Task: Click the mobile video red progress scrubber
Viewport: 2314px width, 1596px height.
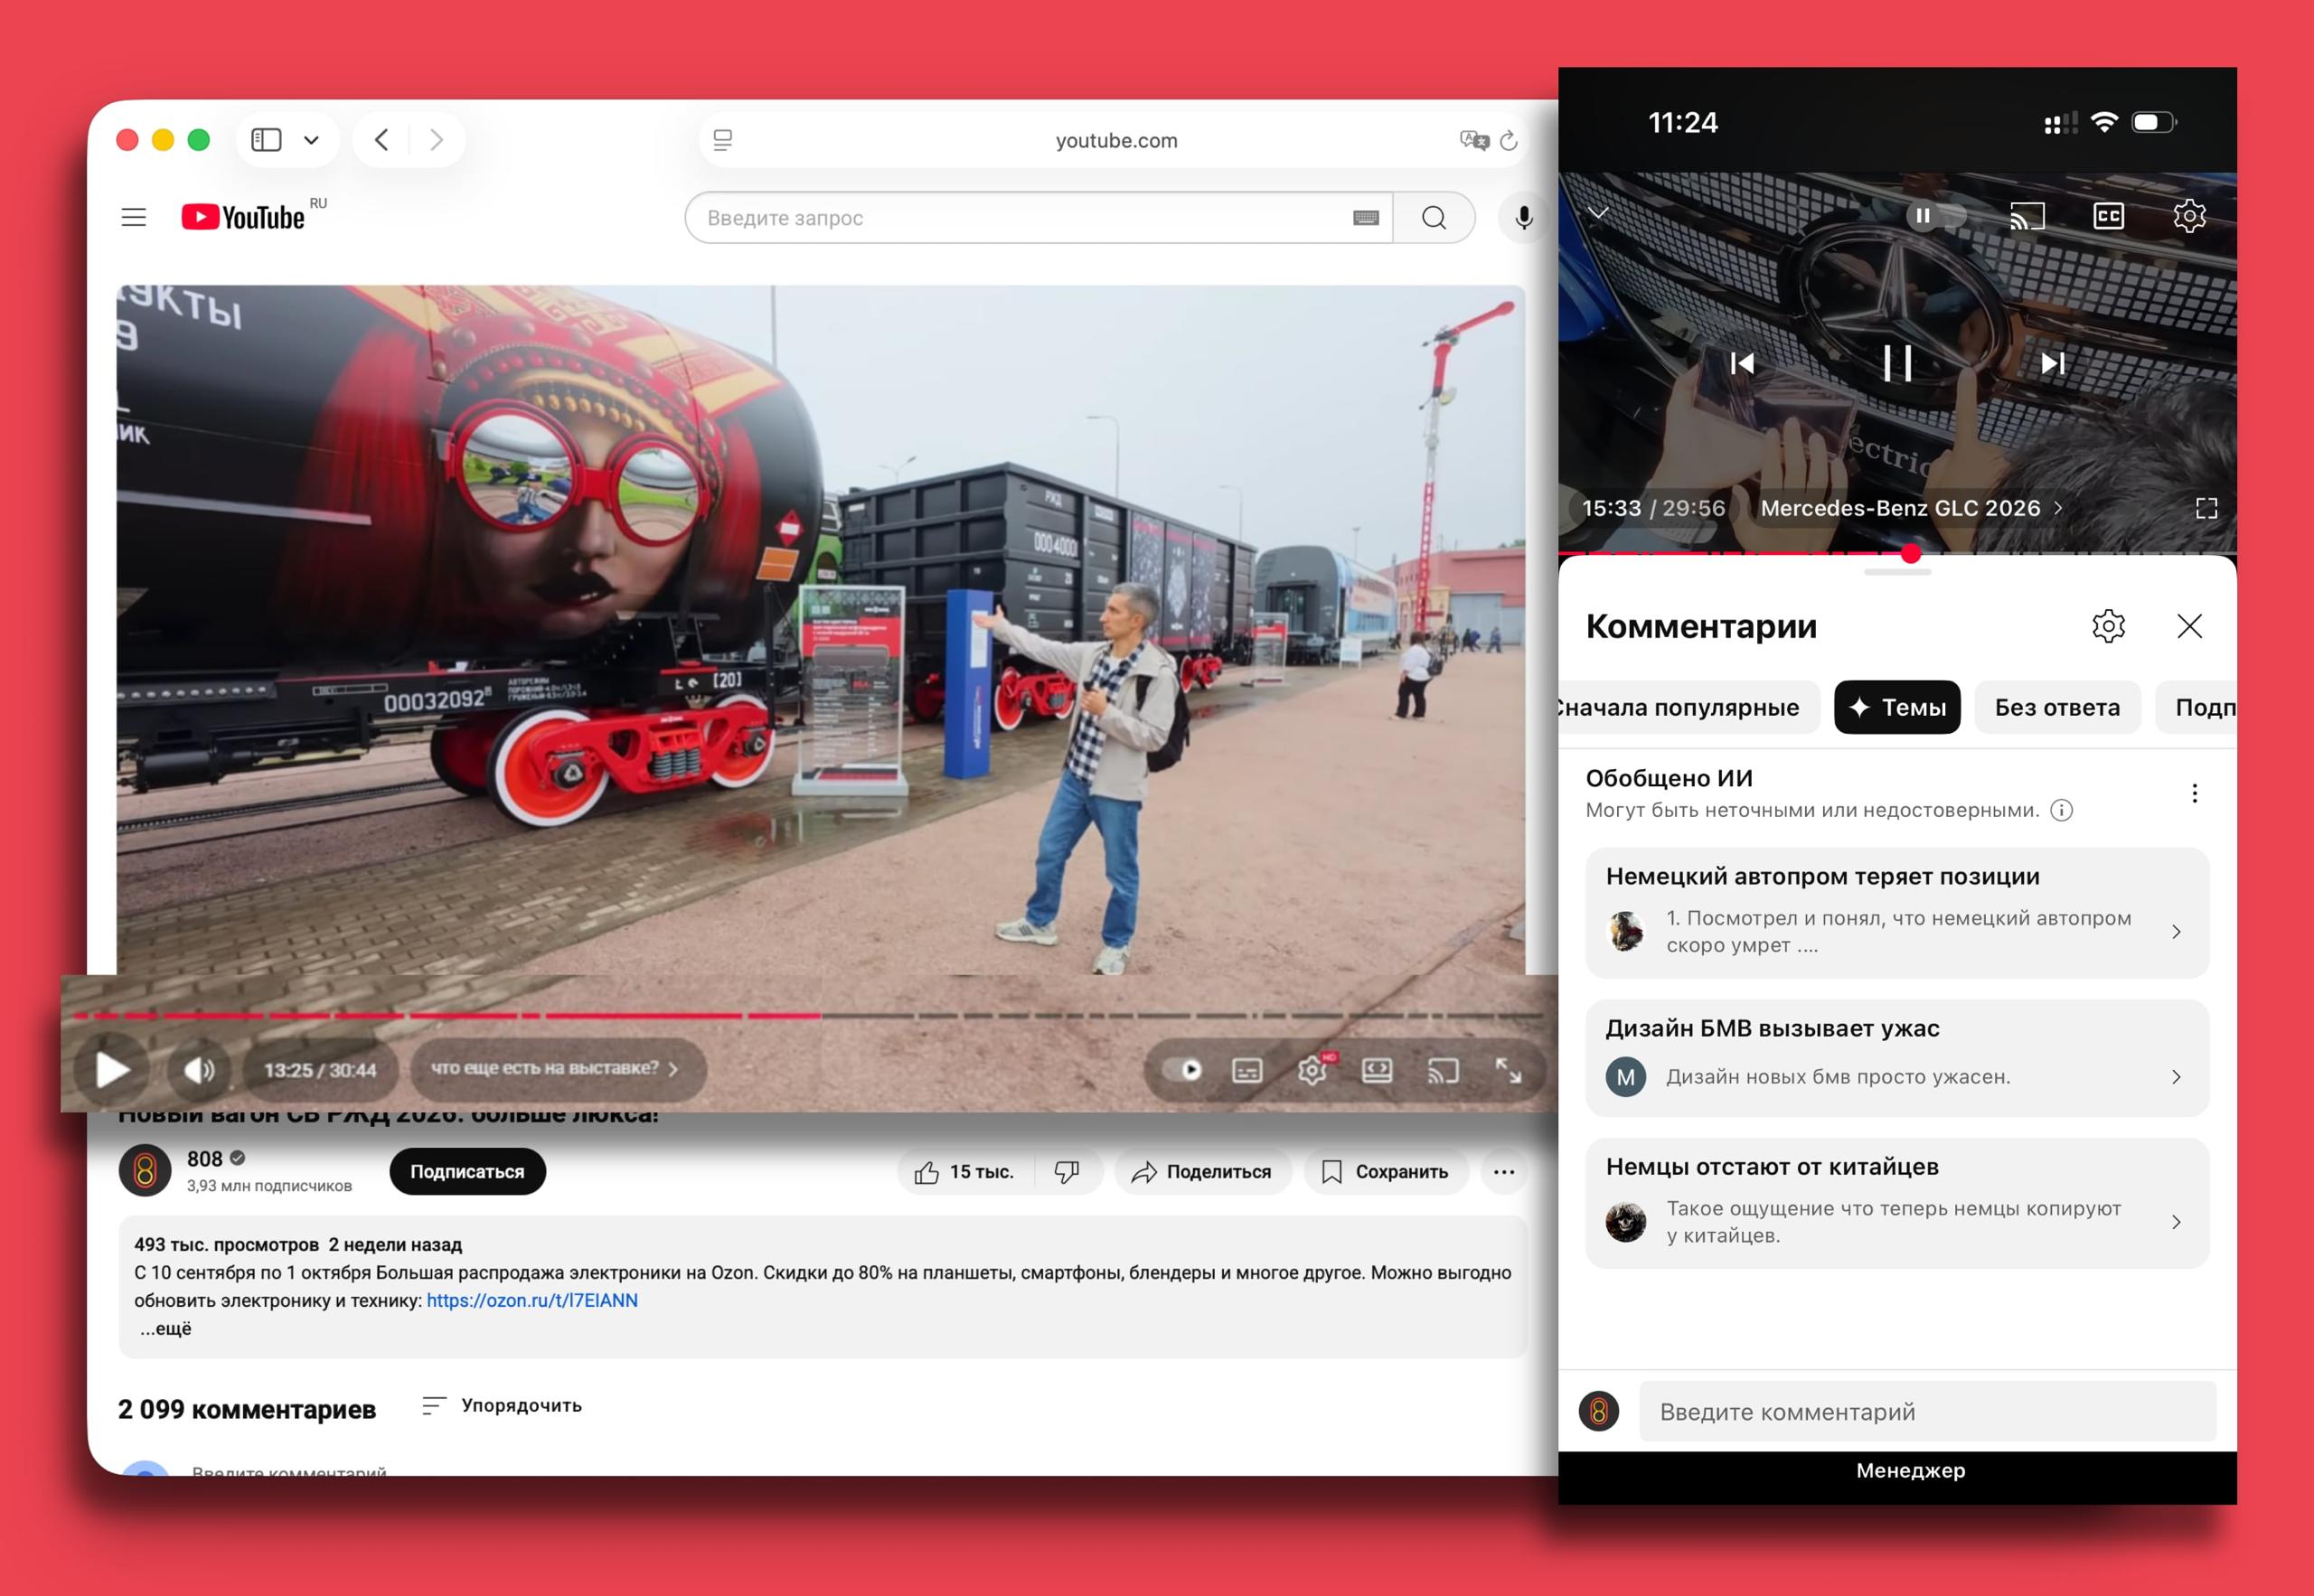Action: [1910, 554]
